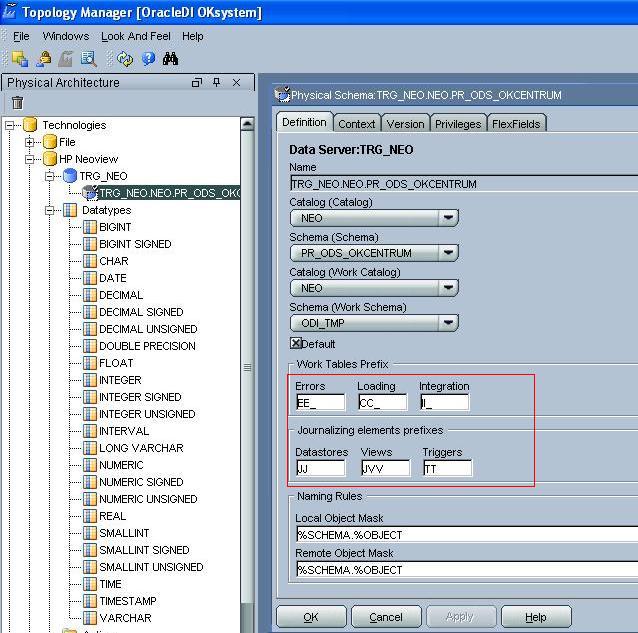
Task: Click the Local Object Mask field
Action: coord(467,535)
